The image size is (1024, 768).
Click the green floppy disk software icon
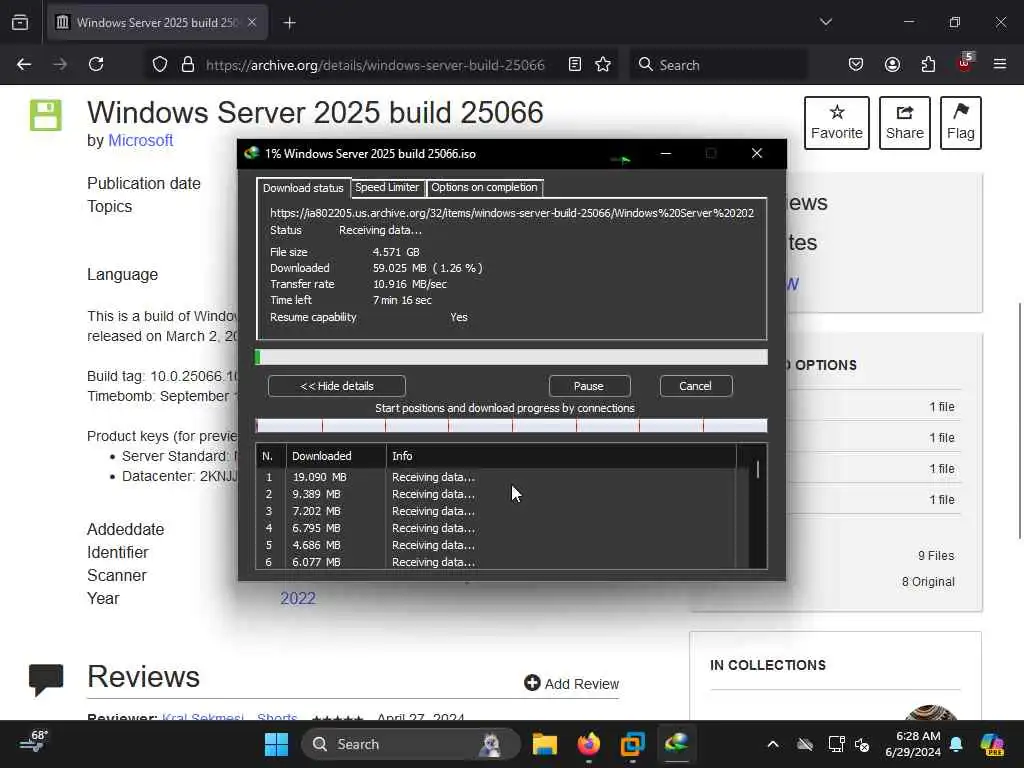[x=46, y=115]
